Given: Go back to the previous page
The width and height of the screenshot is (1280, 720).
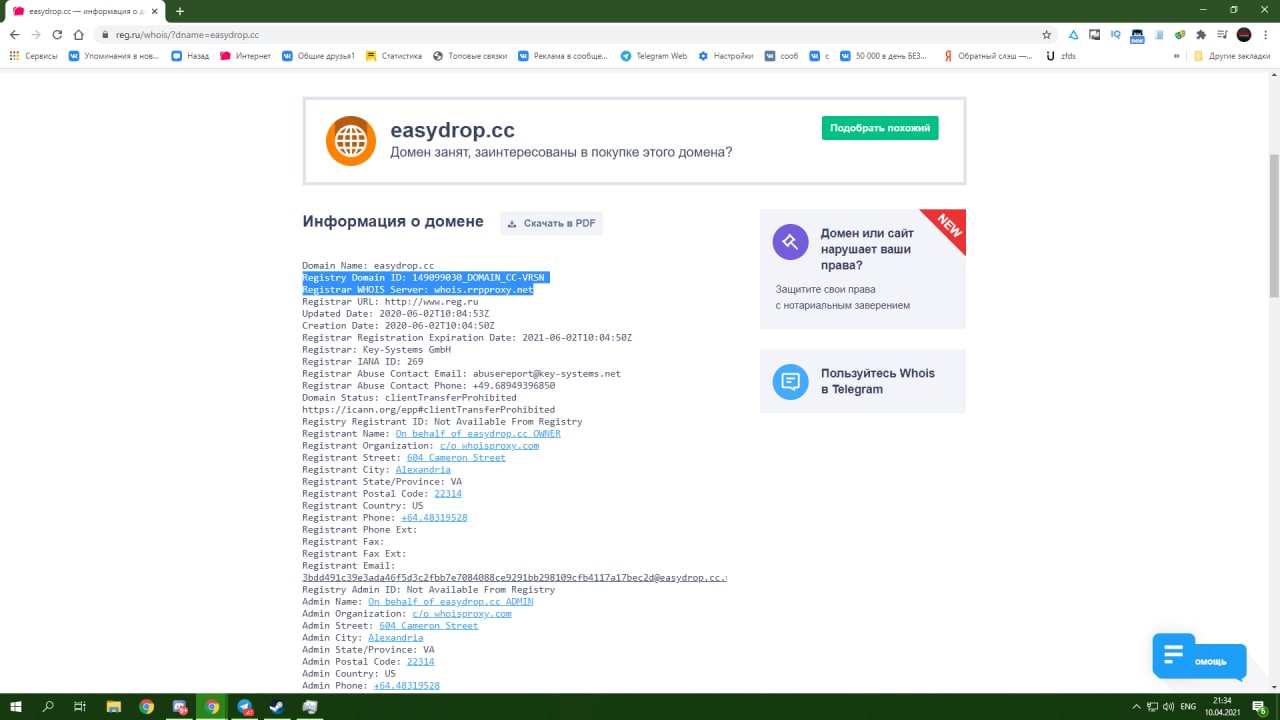Looking at the screenshot, I should [x=14, y=34].
